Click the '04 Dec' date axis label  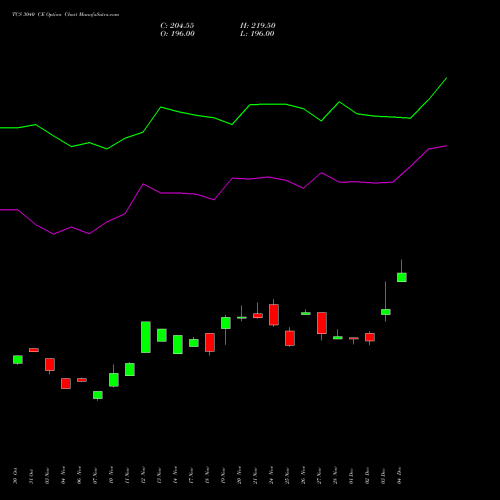point(399,475)
